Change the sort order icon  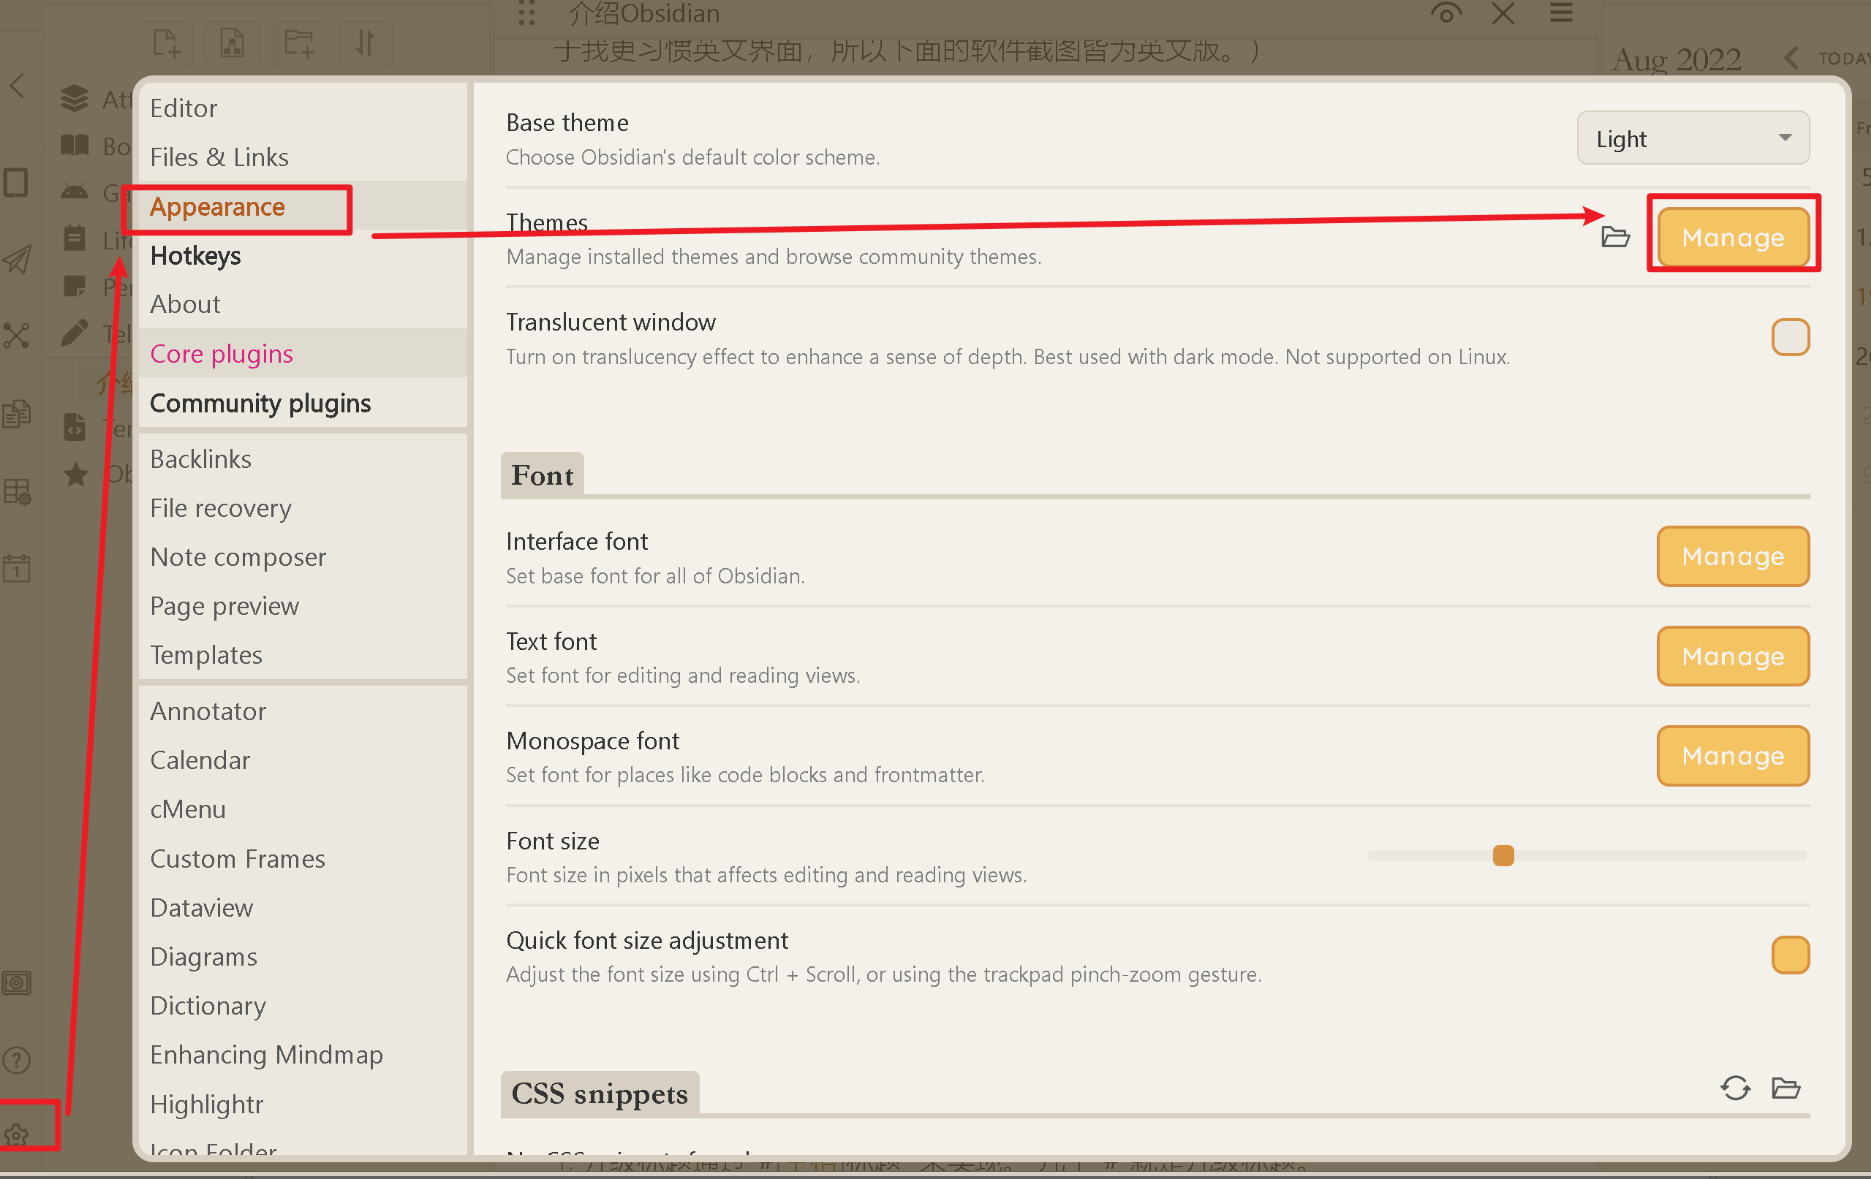(365, 43)
